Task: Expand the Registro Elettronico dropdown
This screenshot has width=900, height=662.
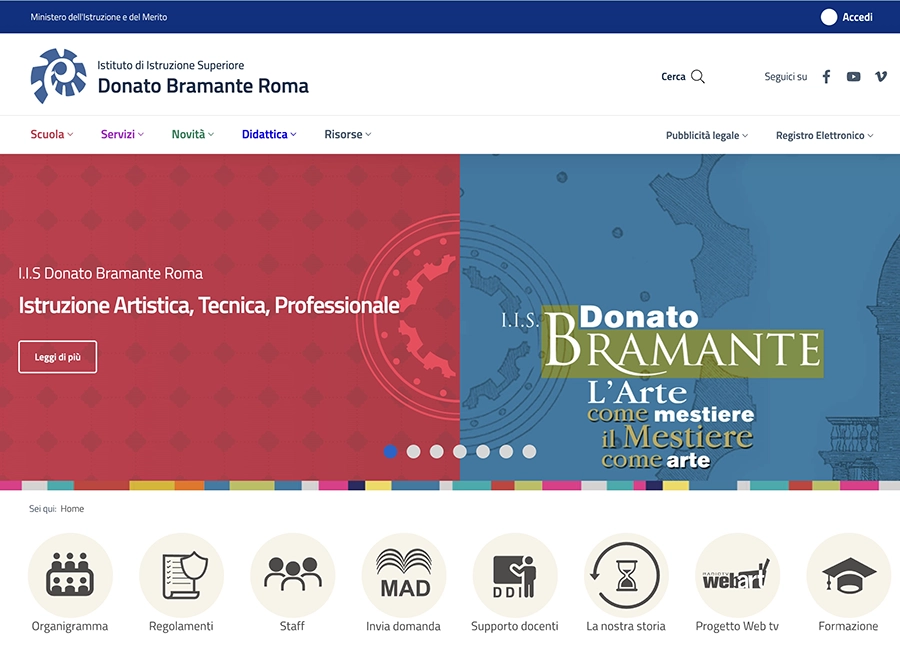Action: [x=825, y=136]
